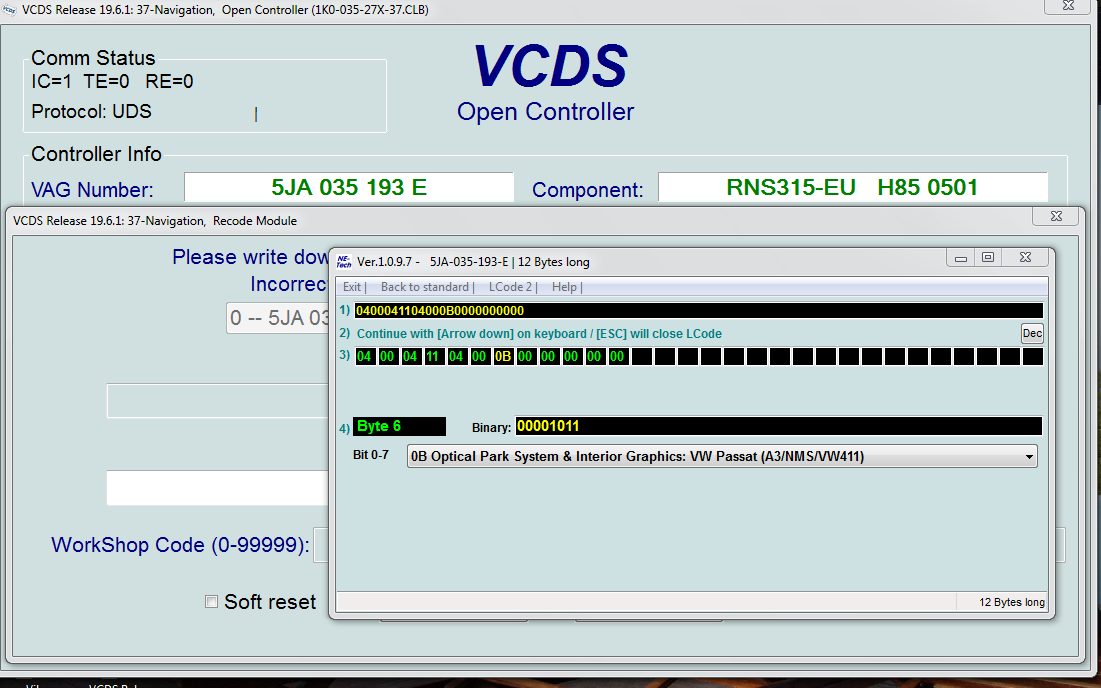Click the Dec conversion button
This screenshot has height=688, width=1101.
1032,333
